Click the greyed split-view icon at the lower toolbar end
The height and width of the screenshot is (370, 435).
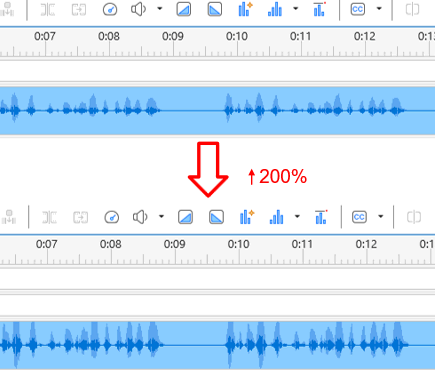pyautogui.click(x=414, y=217)
